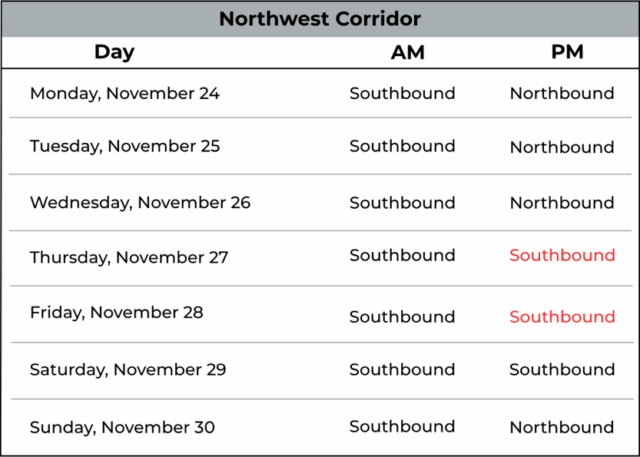Viewport: 640px width, 457px height.
Task: Click red Southbound in Friday's PM cell
Action: [562, 317]
